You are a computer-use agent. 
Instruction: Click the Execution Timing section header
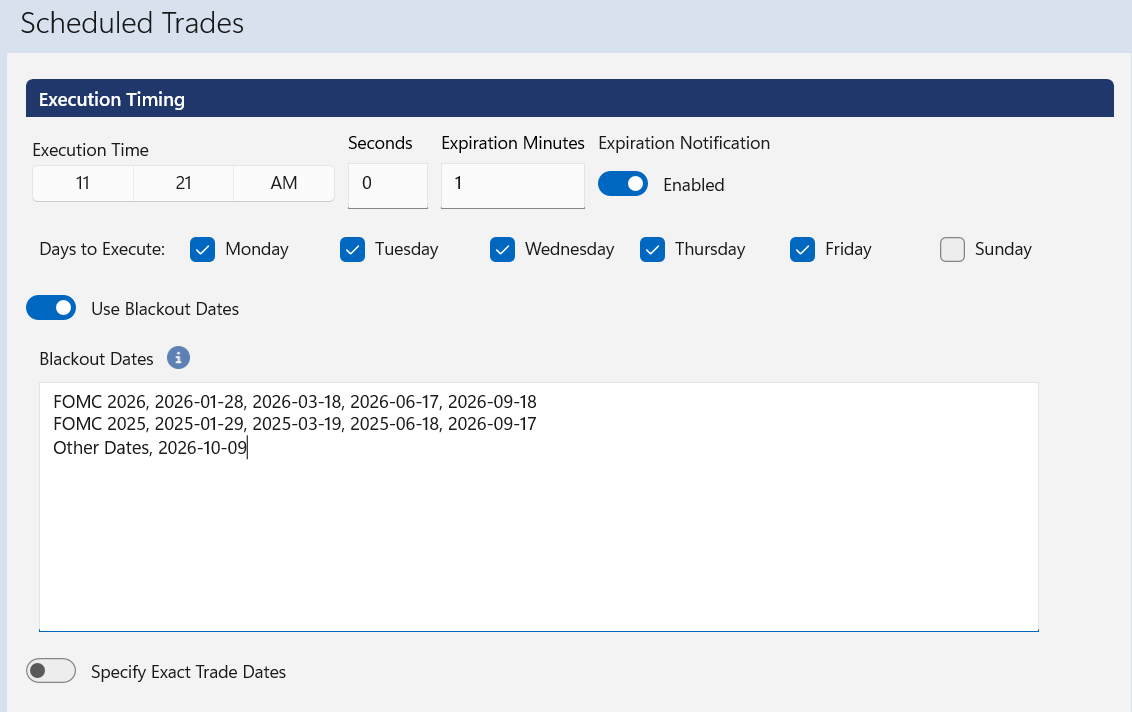coord(570,98)
